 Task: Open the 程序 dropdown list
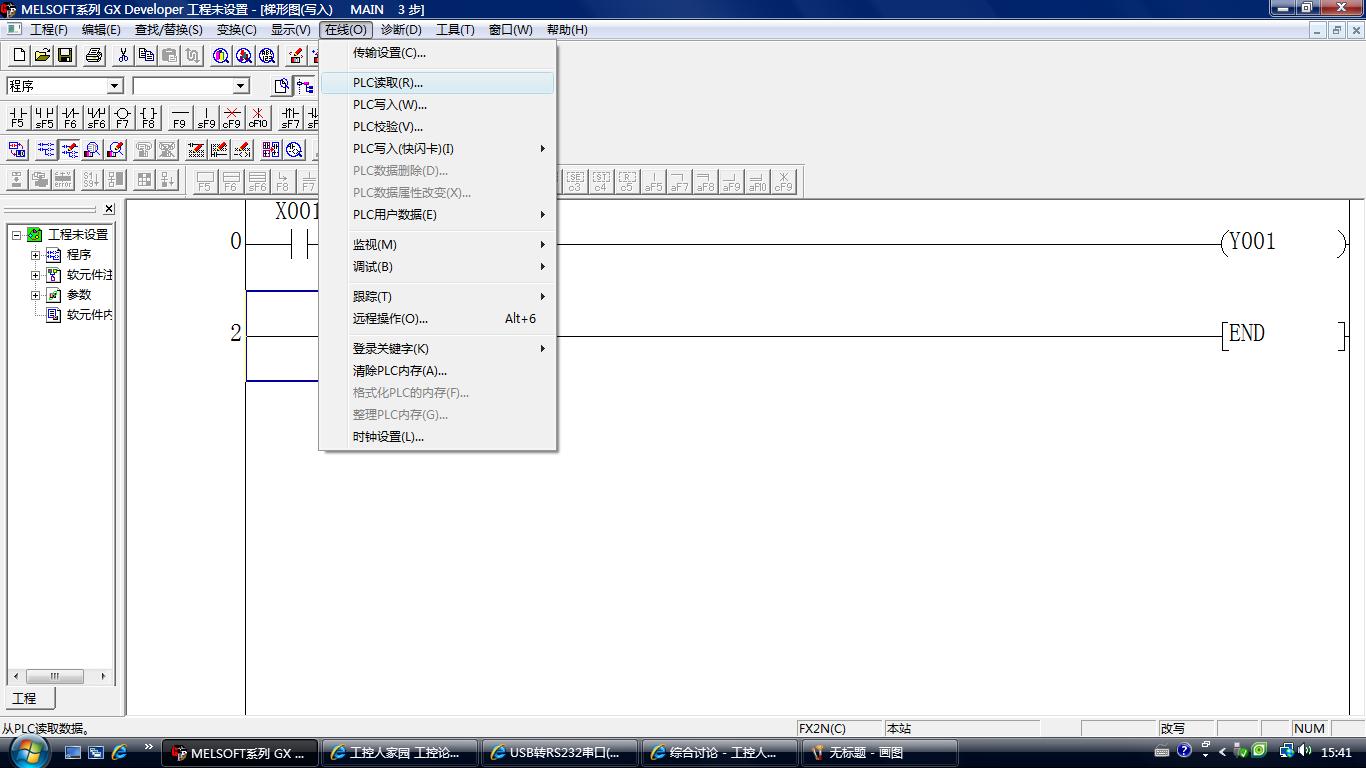coord(114,86)
